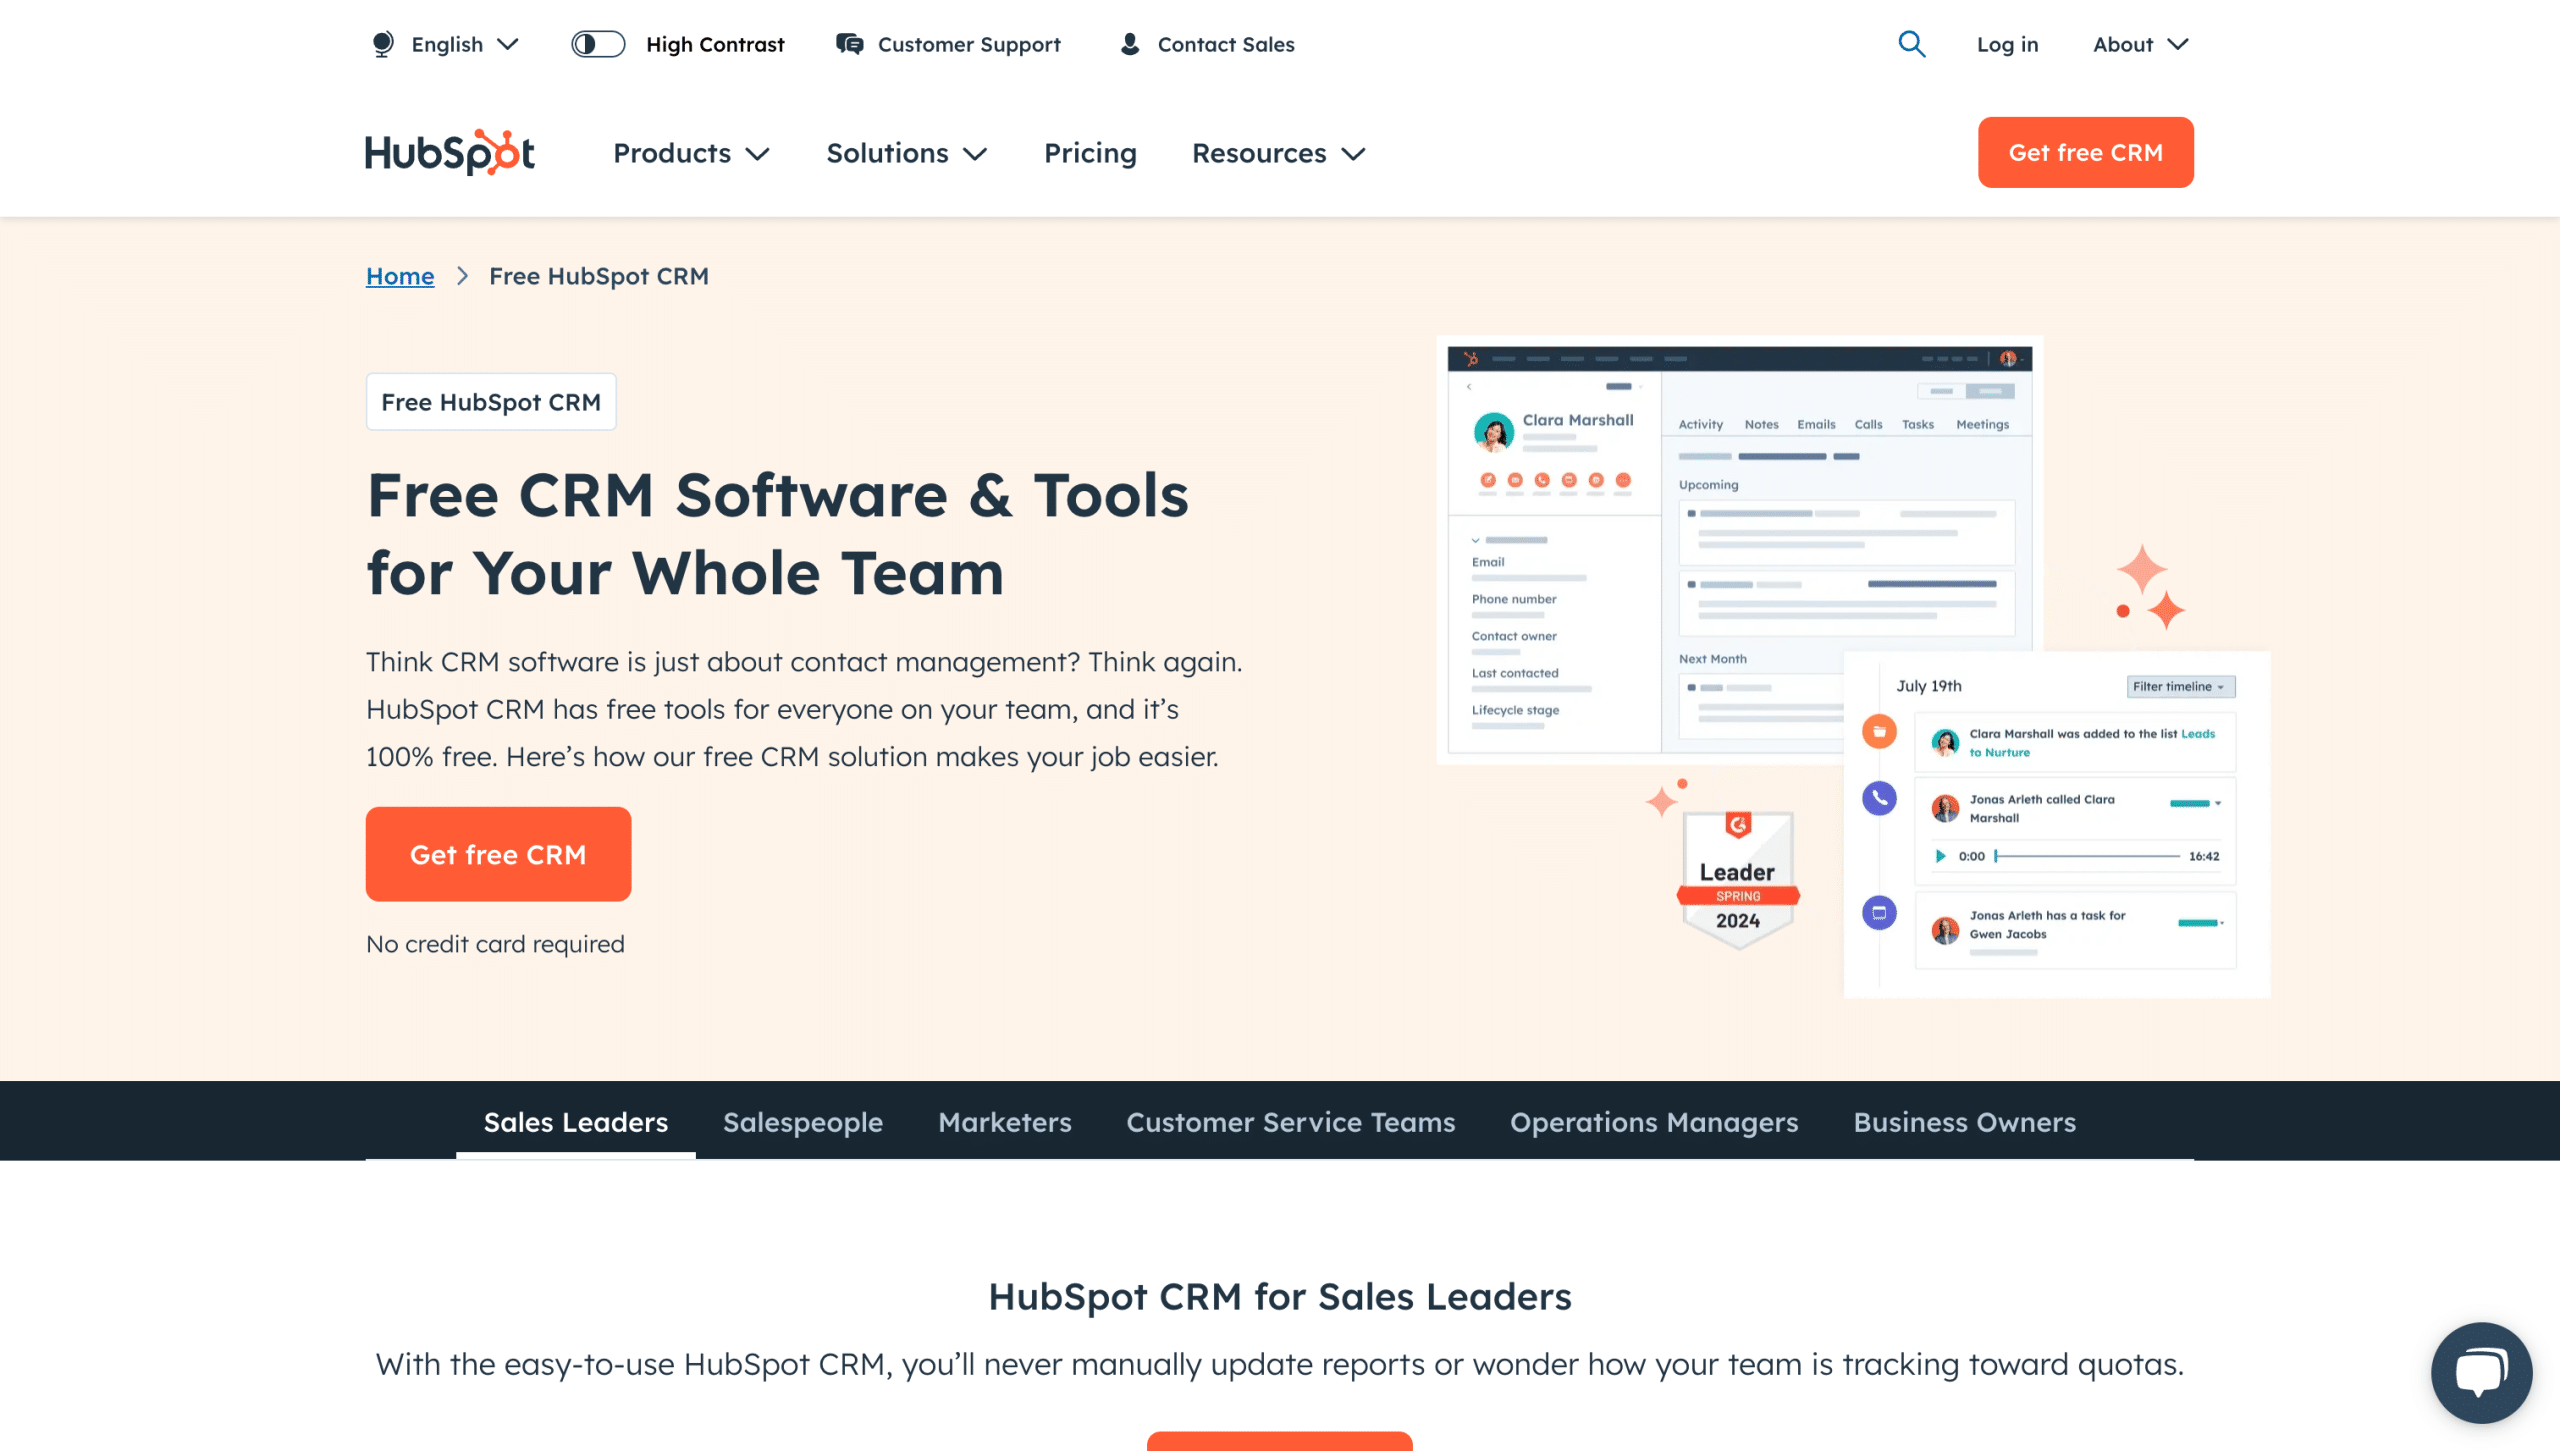This screenshot has width=2560, height=1451.
Task: Click the CRM contact record screenshot
Action: tap(1739, 550)
